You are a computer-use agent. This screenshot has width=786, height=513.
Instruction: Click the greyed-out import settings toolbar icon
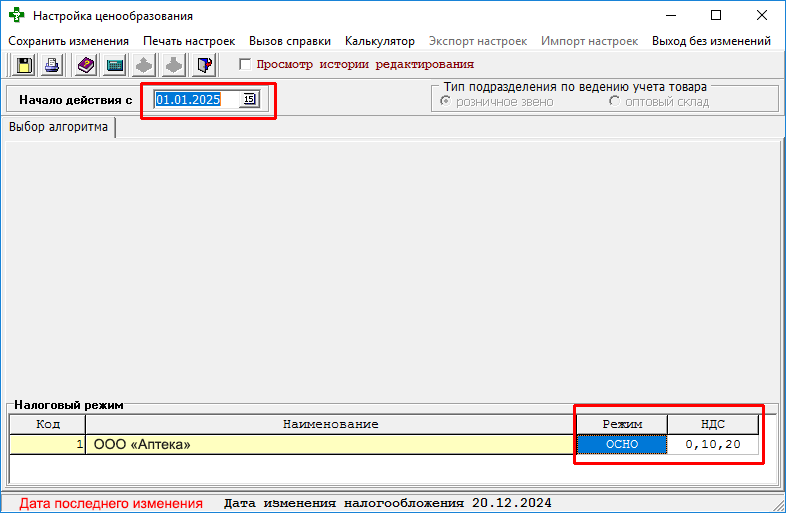[174, 65]
